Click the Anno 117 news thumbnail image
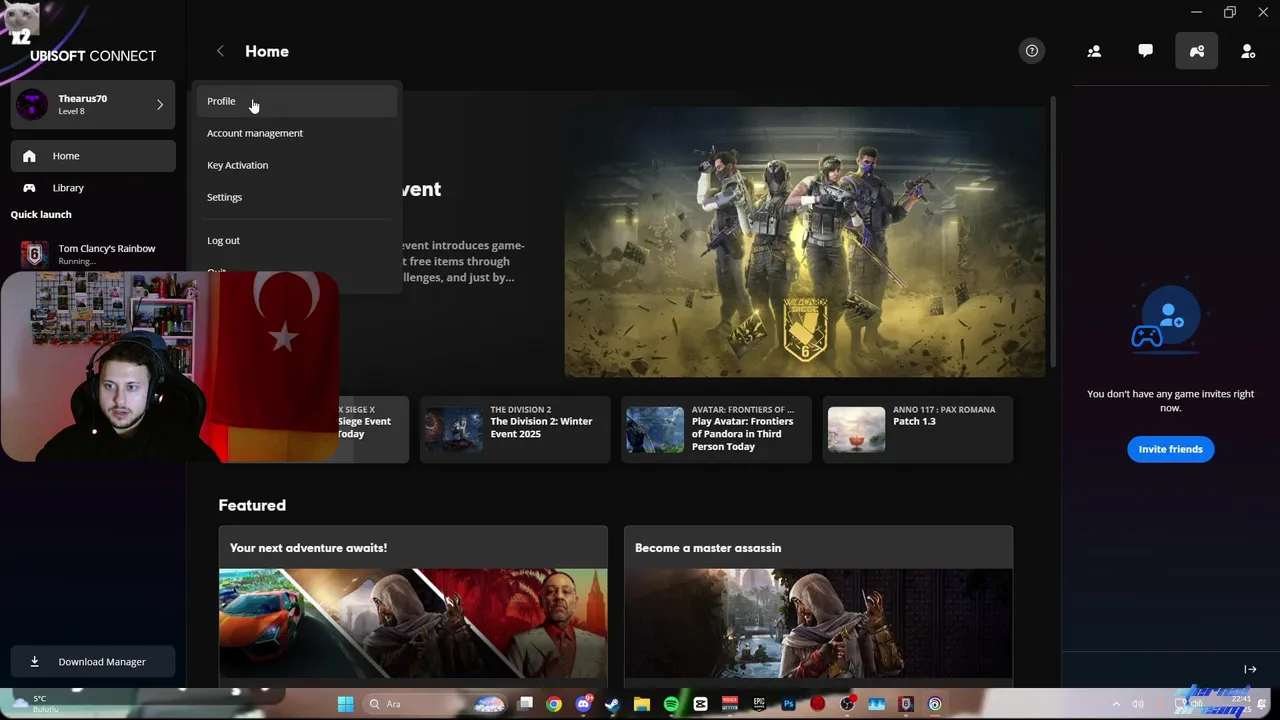 pos(856,430)
